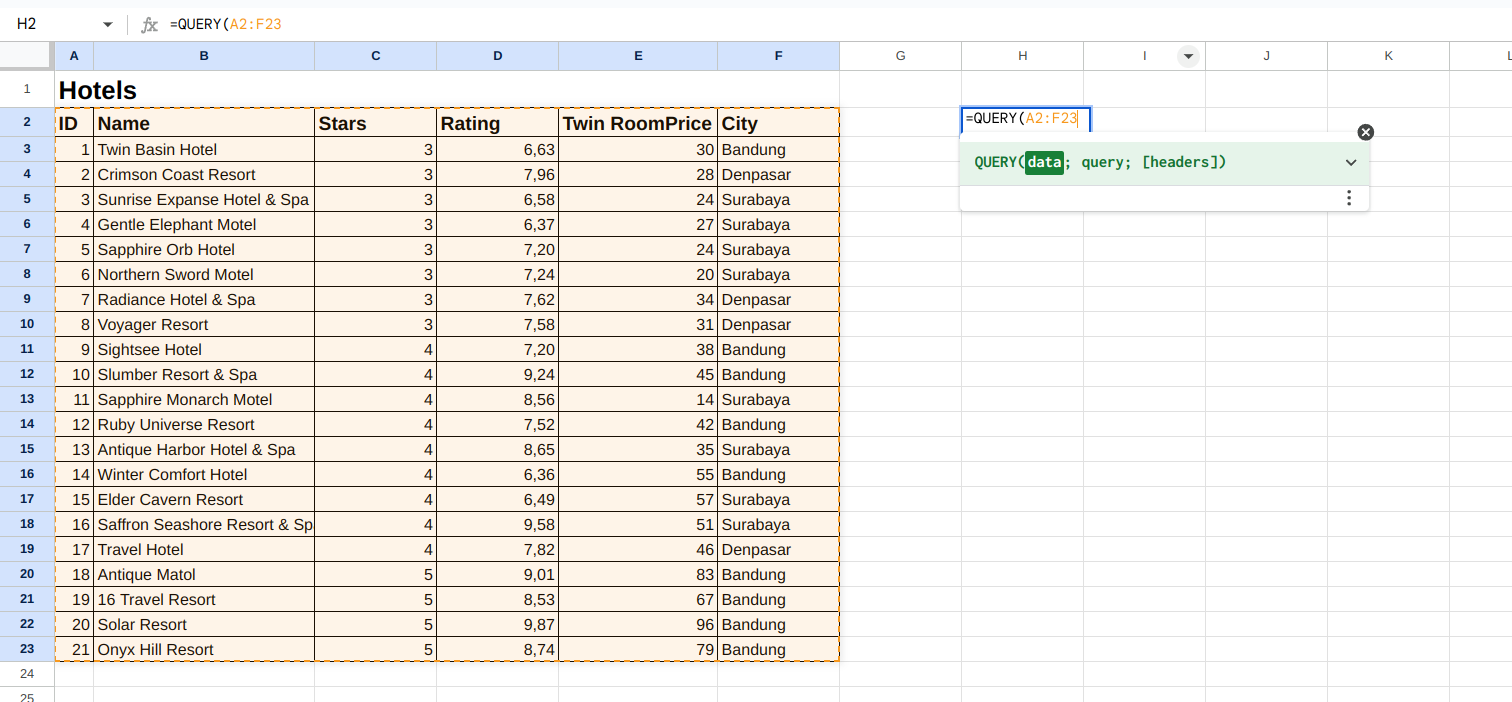Click the headers argument in the syntax hint
Viewport: 1512px width, 702px height.
click(x=1183, y=162)
